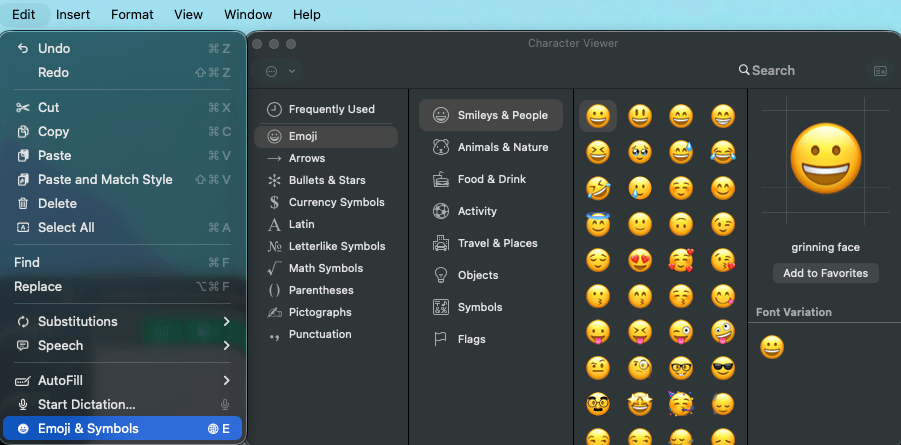Open the Objects subcategory
The height and width of the screenshot is (445, 901).
point(491,275)
